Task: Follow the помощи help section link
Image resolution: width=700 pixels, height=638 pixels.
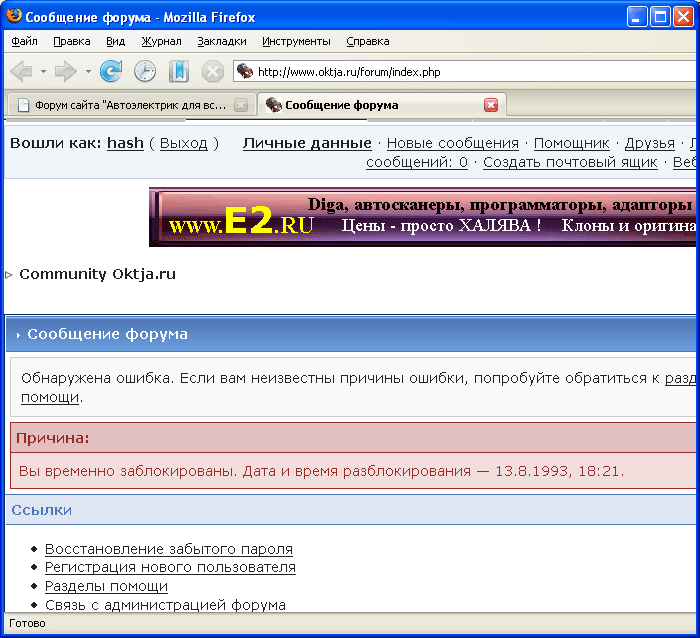Action: pyautogui.click(x=50, y=397)
